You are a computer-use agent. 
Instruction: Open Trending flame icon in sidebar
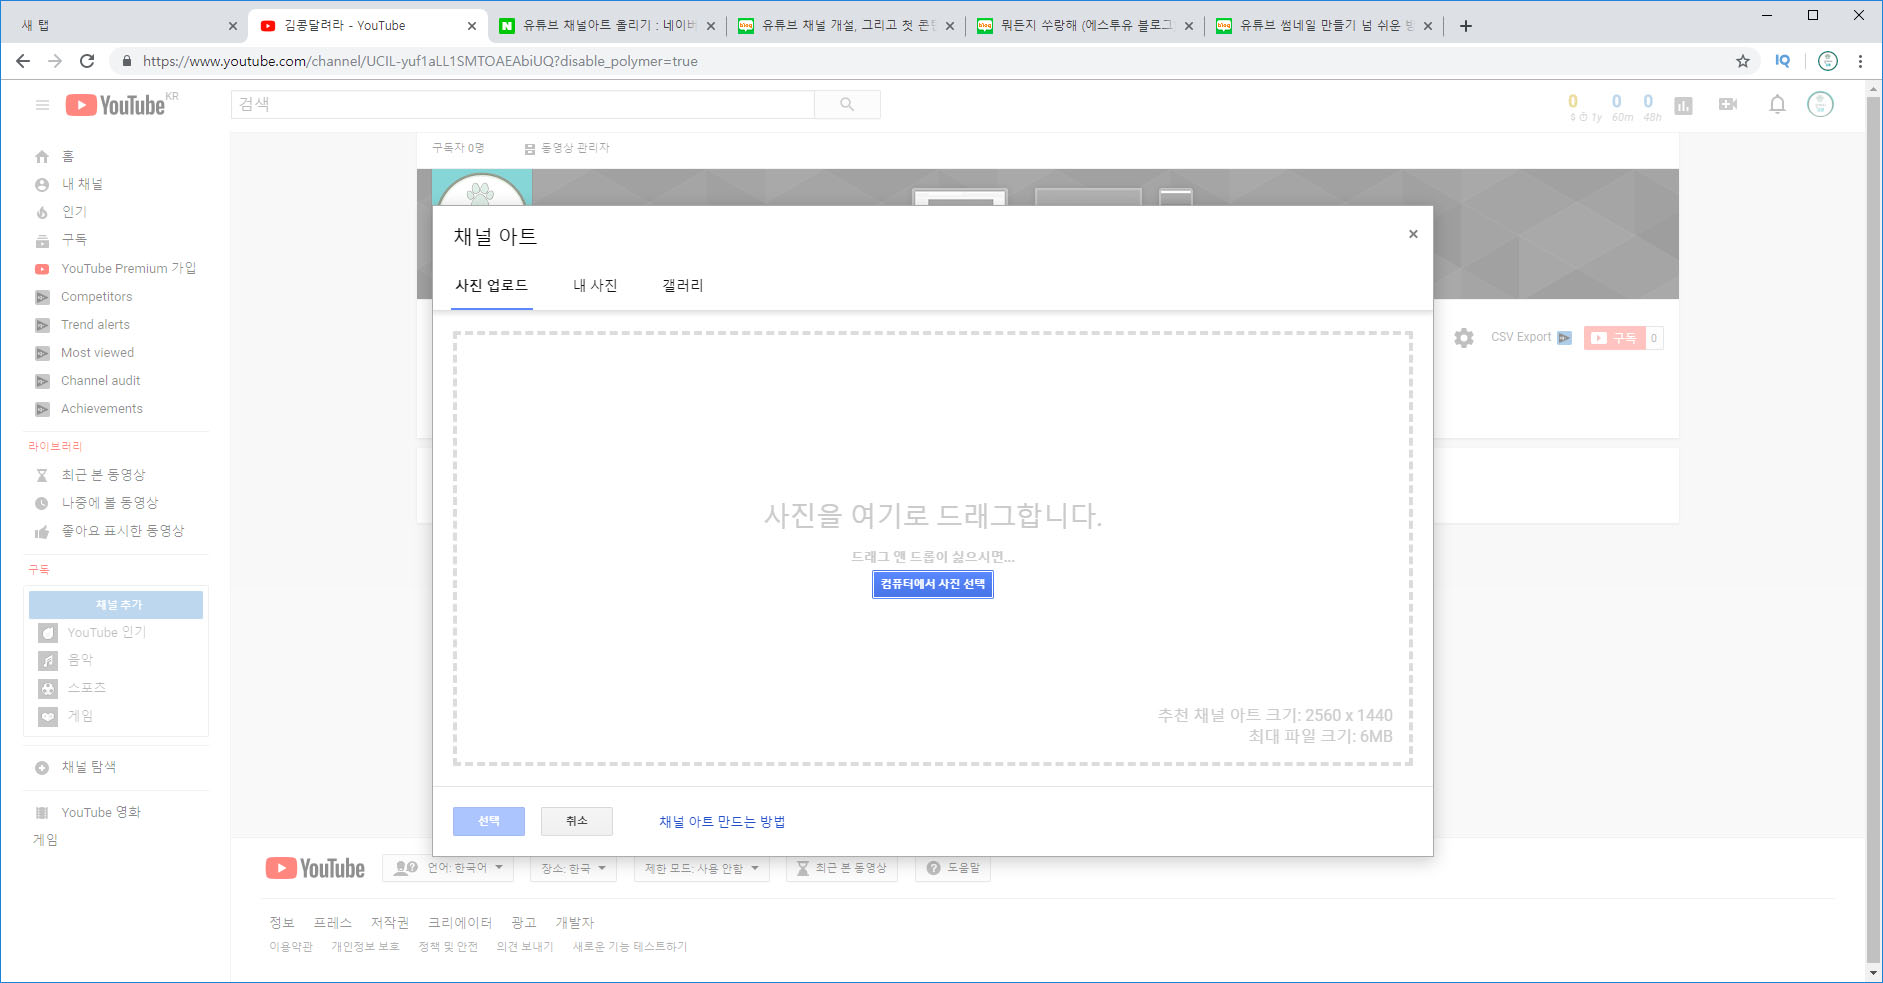(x=42, y=213)
